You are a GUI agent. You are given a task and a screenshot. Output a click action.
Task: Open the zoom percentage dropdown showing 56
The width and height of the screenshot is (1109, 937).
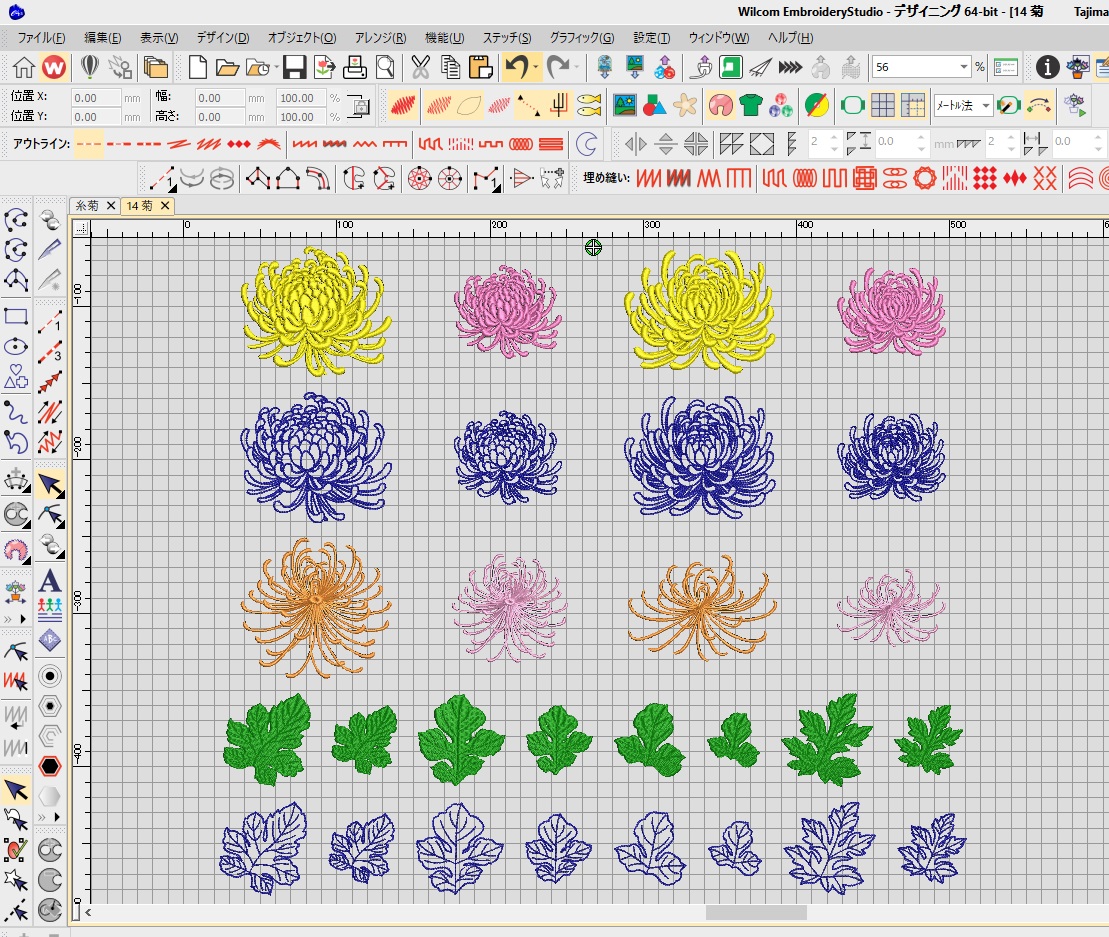click(x=963, y=67)
